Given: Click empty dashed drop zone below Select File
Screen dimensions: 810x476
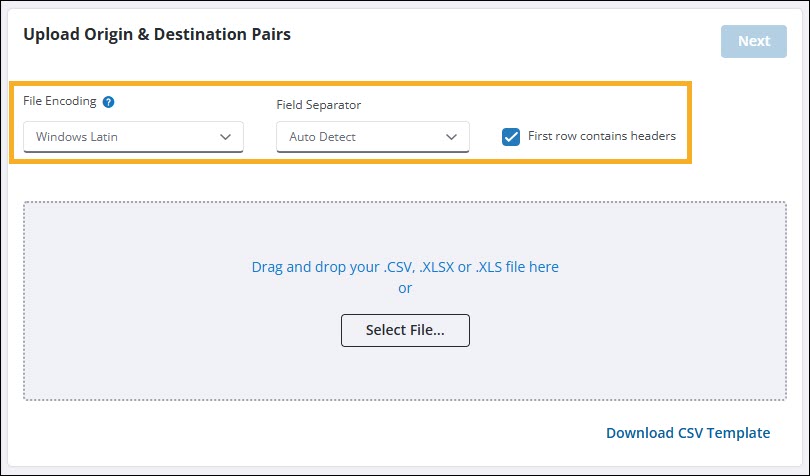Looking at the screenshot, I should coord(405,375).
